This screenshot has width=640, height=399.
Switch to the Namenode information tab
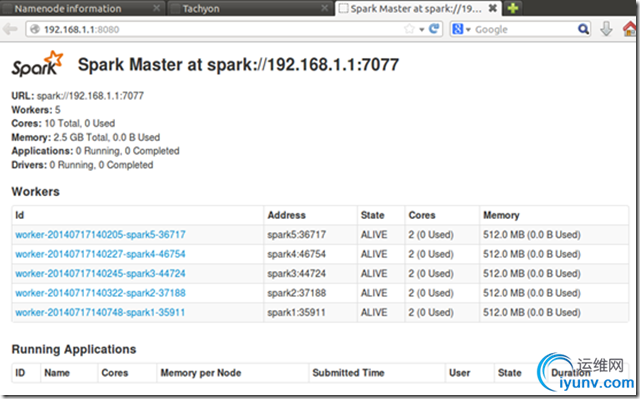click(82, 8)
